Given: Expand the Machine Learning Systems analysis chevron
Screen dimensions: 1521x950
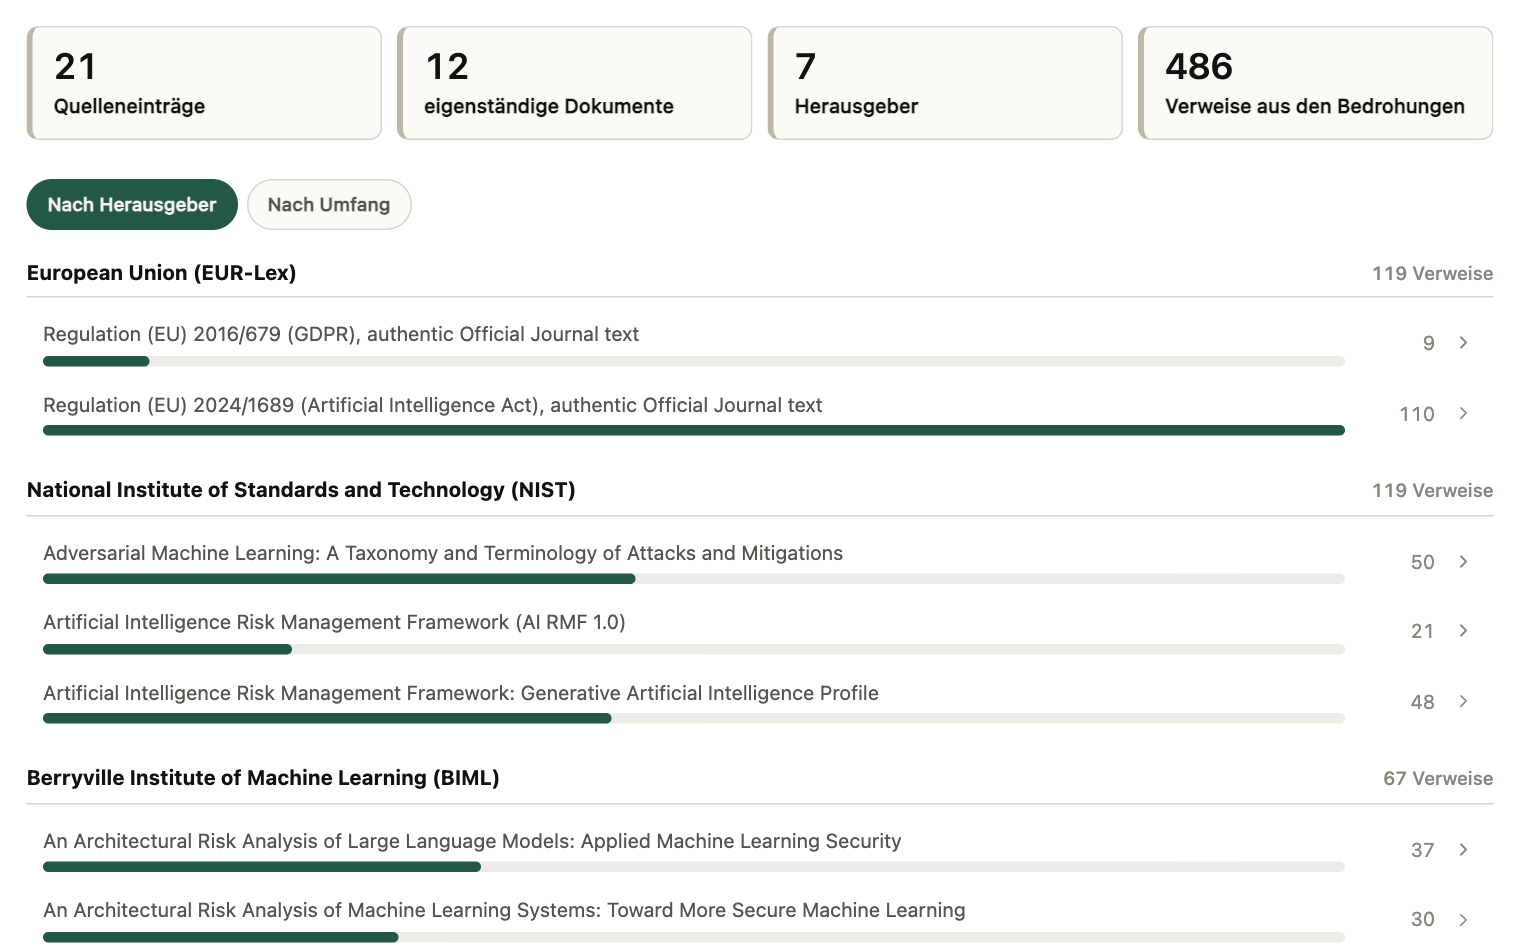Looking at the screenshot, I should 1463,919.
